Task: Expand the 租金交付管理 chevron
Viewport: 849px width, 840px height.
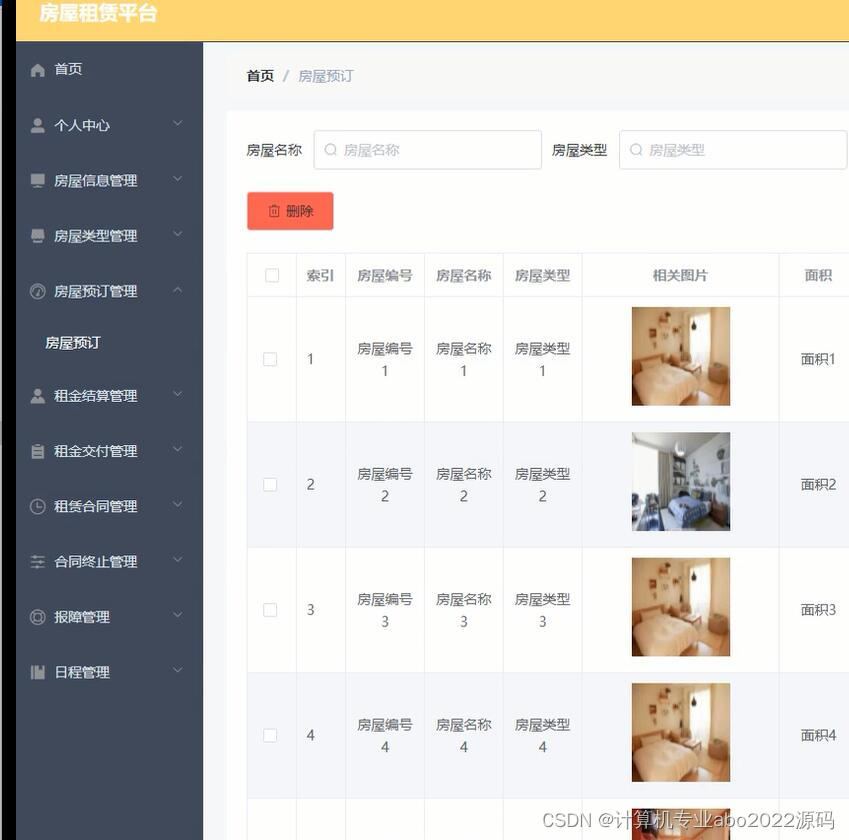Action: [x=178, y=449]
